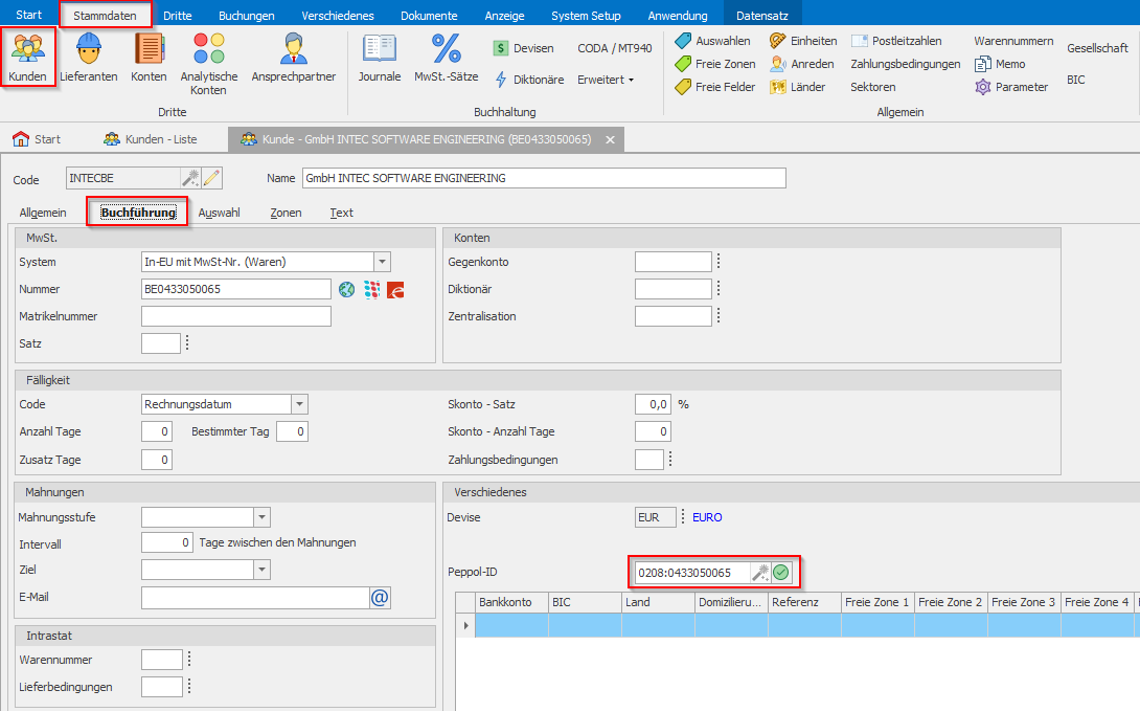1140x711 pixels.
Task: Open Lieferanten from the ribbon
Action: click(88, 56)
